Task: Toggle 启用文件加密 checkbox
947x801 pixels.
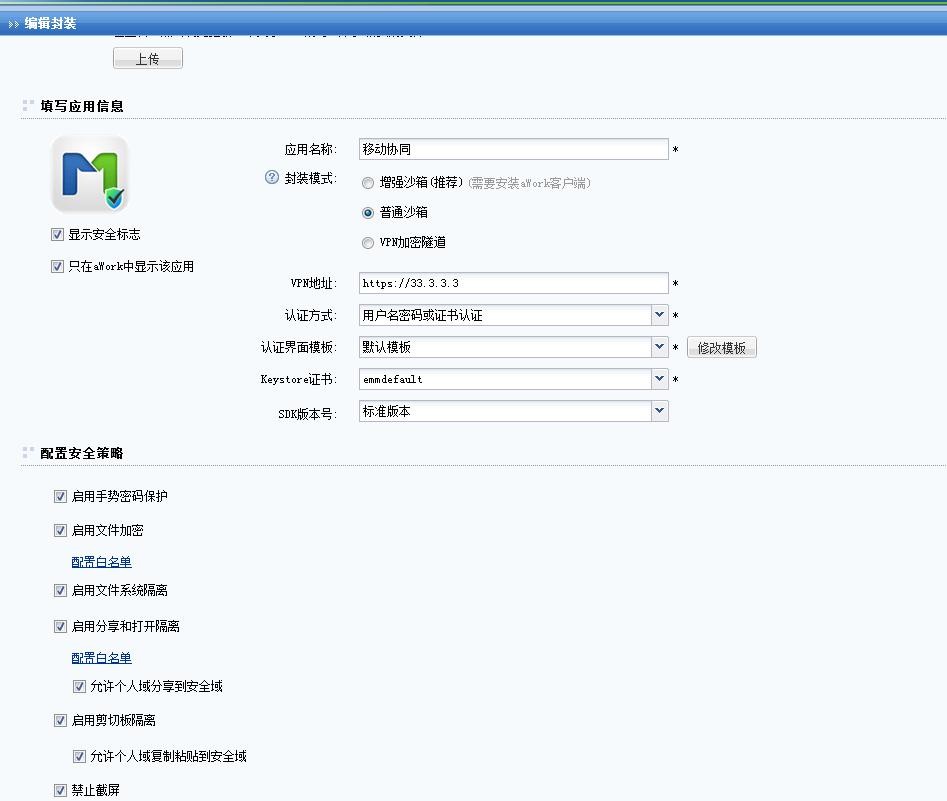Action: [x=61, y=530]
